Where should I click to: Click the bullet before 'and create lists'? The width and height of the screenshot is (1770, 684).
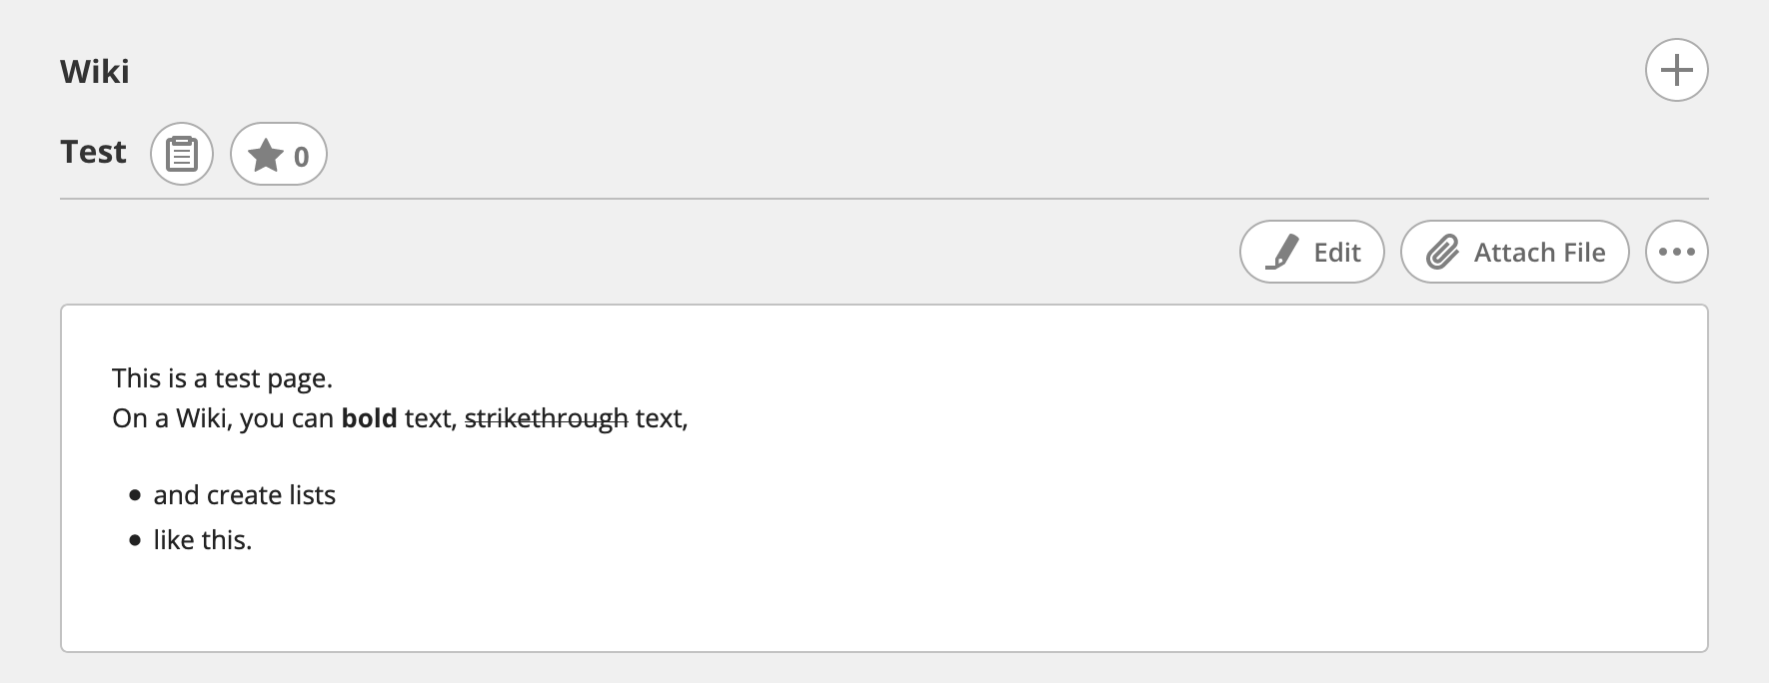pos(135,495)
